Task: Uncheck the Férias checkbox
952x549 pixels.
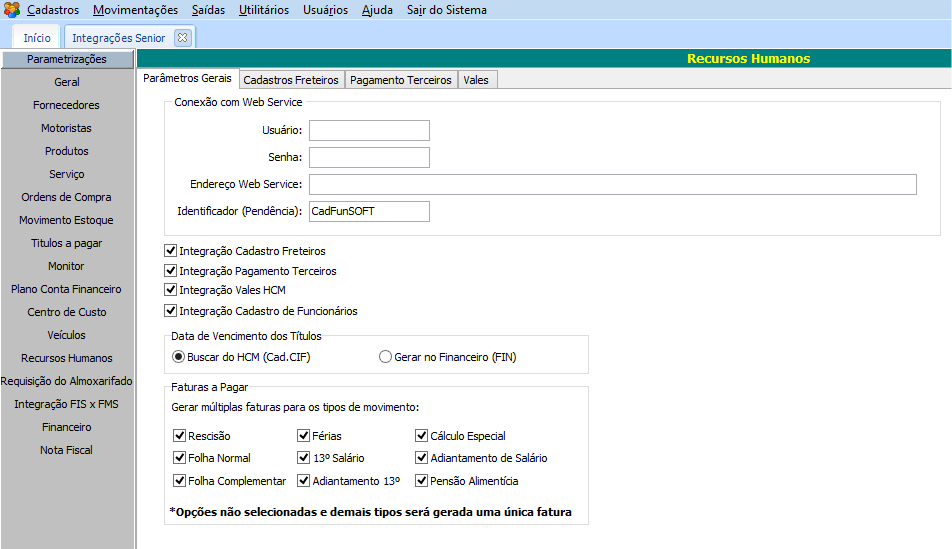Action: (x=304, y=436)
